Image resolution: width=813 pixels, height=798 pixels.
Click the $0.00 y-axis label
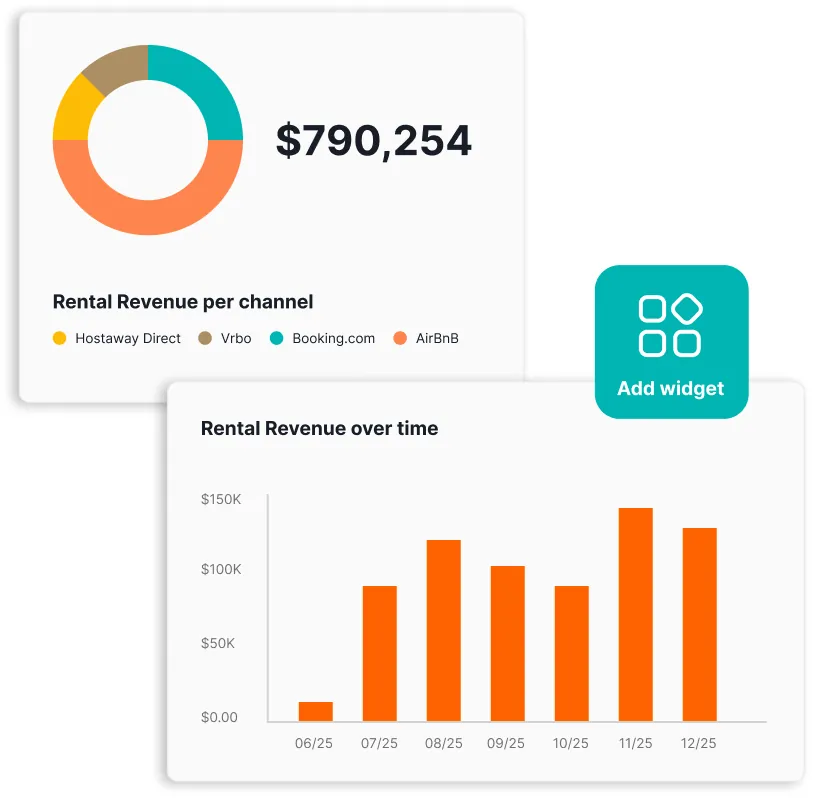pos(219,717)
